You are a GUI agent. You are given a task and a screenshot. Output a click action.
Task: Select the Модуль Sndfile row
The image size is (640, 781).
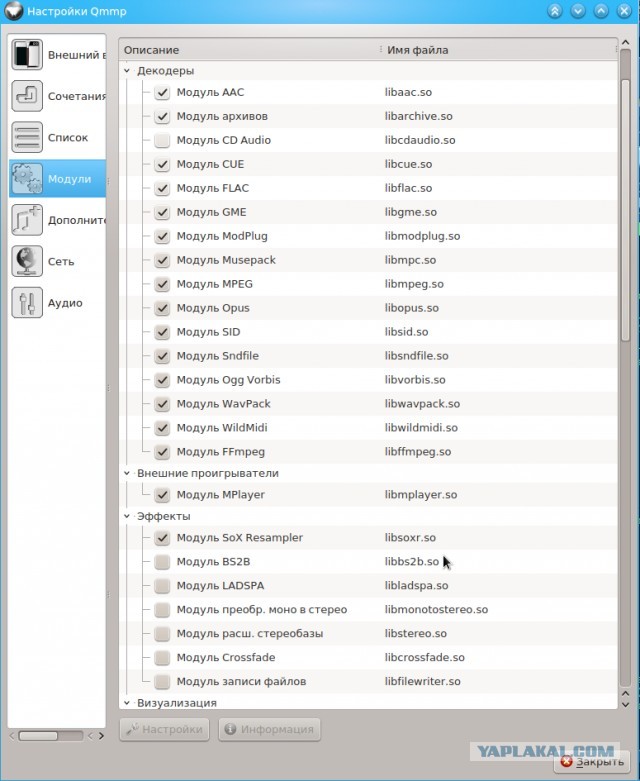coord(369,356)
